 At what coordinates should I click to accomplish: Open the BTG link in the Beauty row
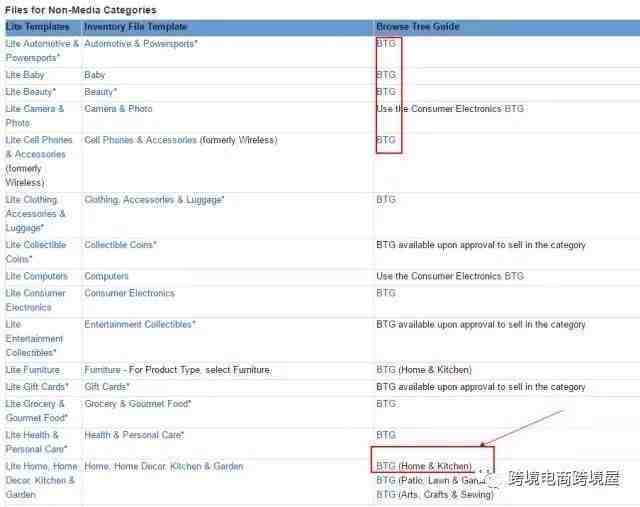[x=386, y=92]
